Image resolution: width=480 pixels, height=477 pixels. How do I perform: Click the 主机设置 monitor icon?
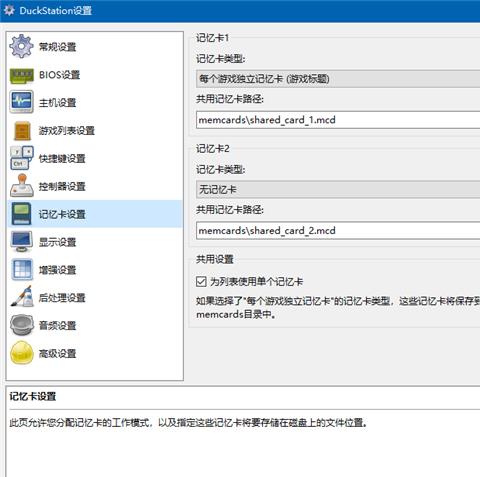coord(22,102)
